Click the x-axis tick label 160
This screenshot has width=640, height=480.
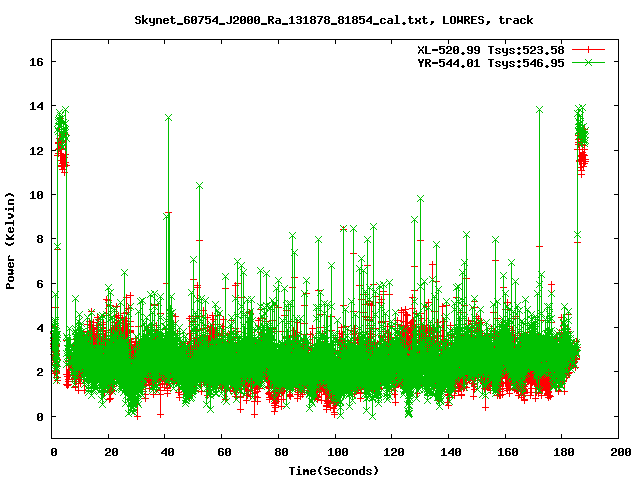507,452
